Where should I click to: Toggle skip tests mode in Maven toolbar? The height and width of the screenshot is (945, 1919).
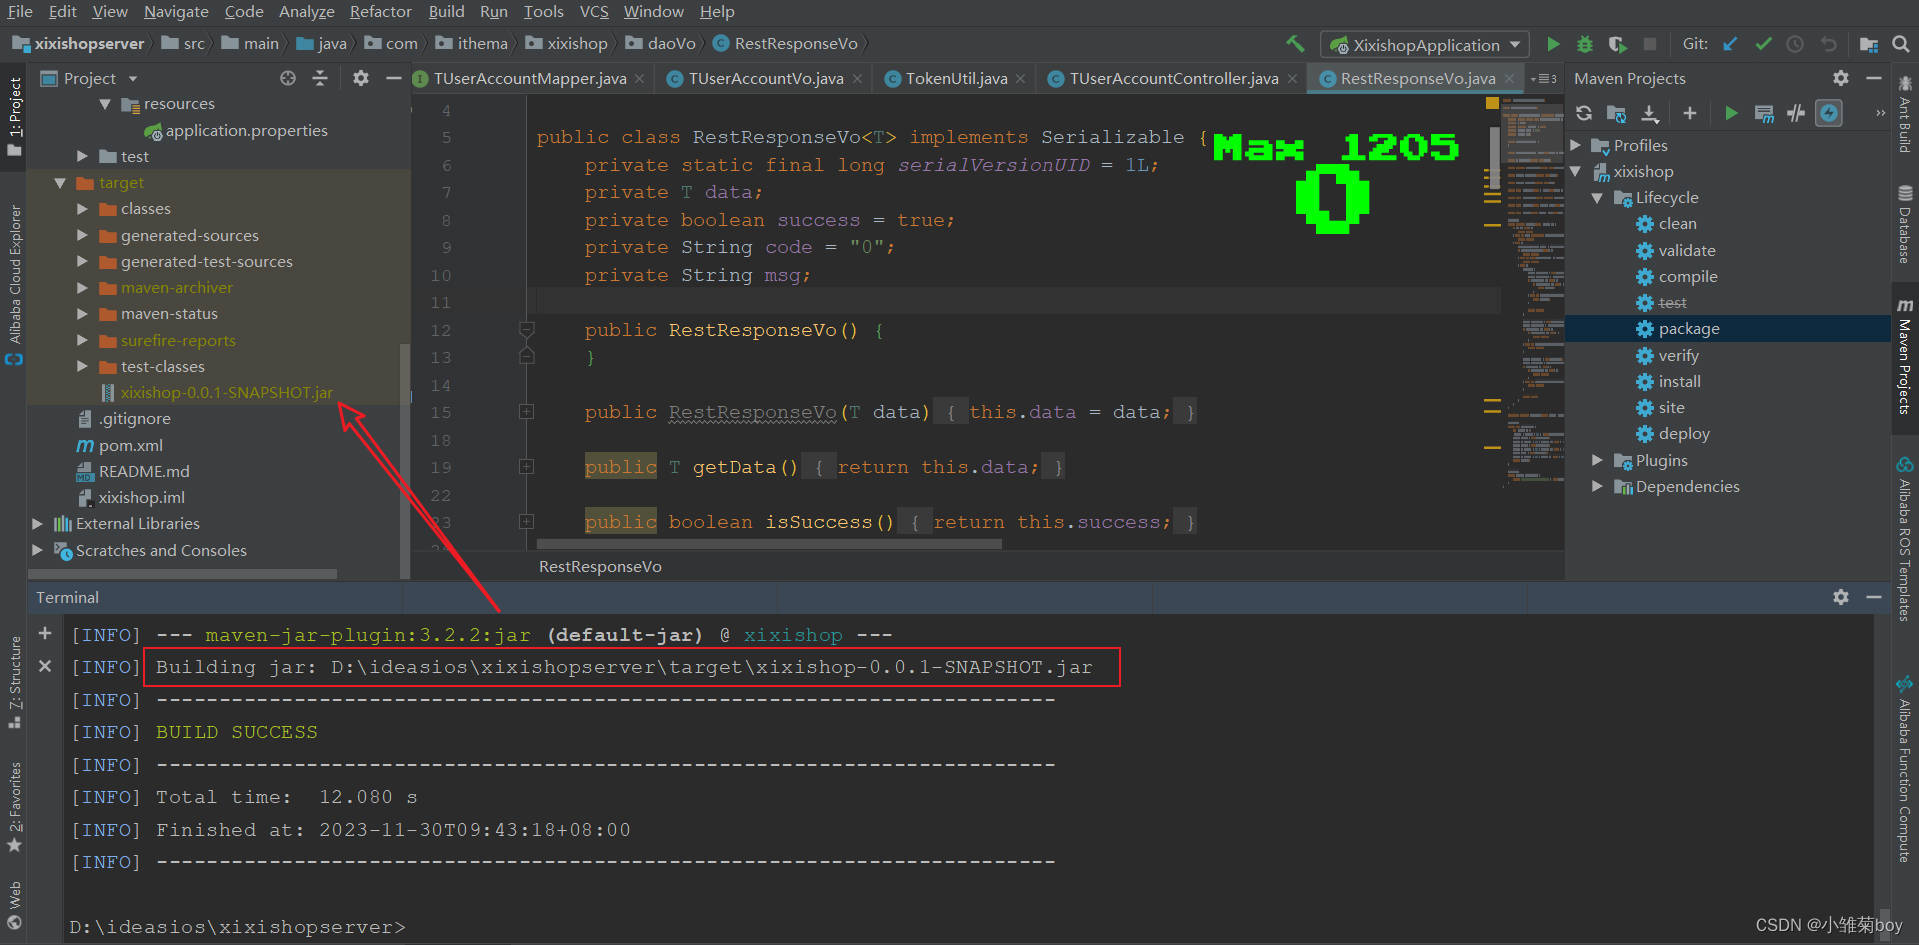coord(1795,113)
